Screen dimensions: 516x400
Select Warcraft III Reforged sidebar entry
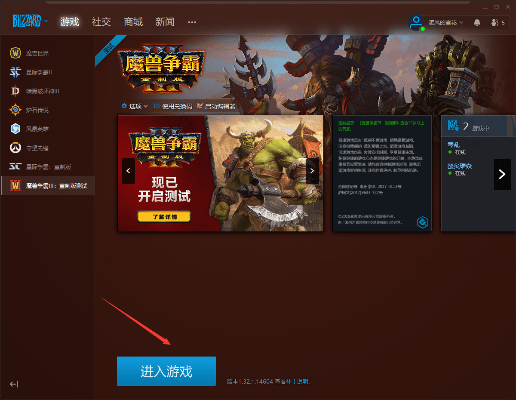tap(48, 185)
